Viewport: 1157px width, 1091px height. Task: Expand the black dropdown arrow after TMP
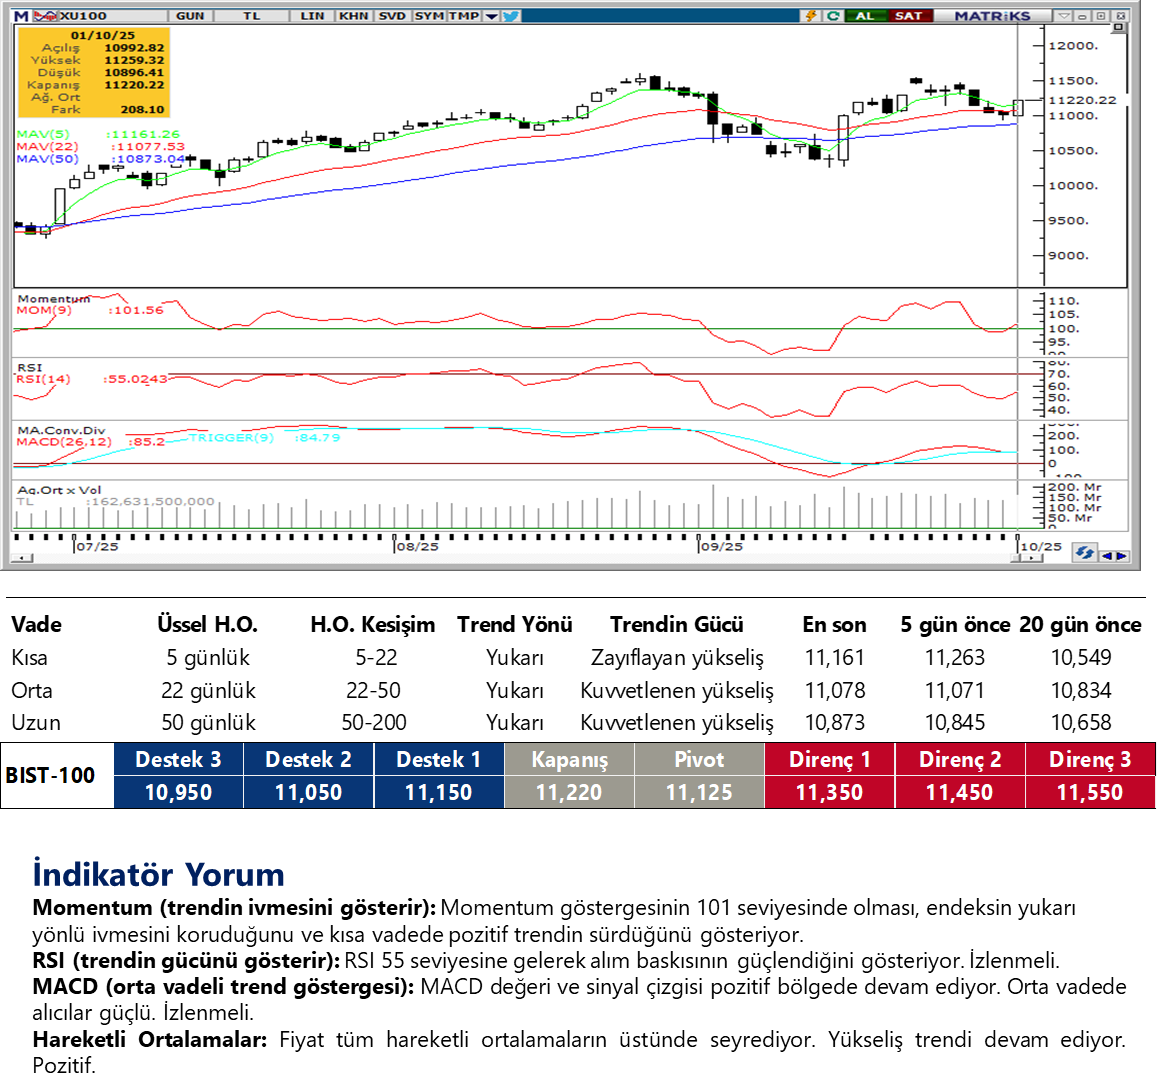491,16
